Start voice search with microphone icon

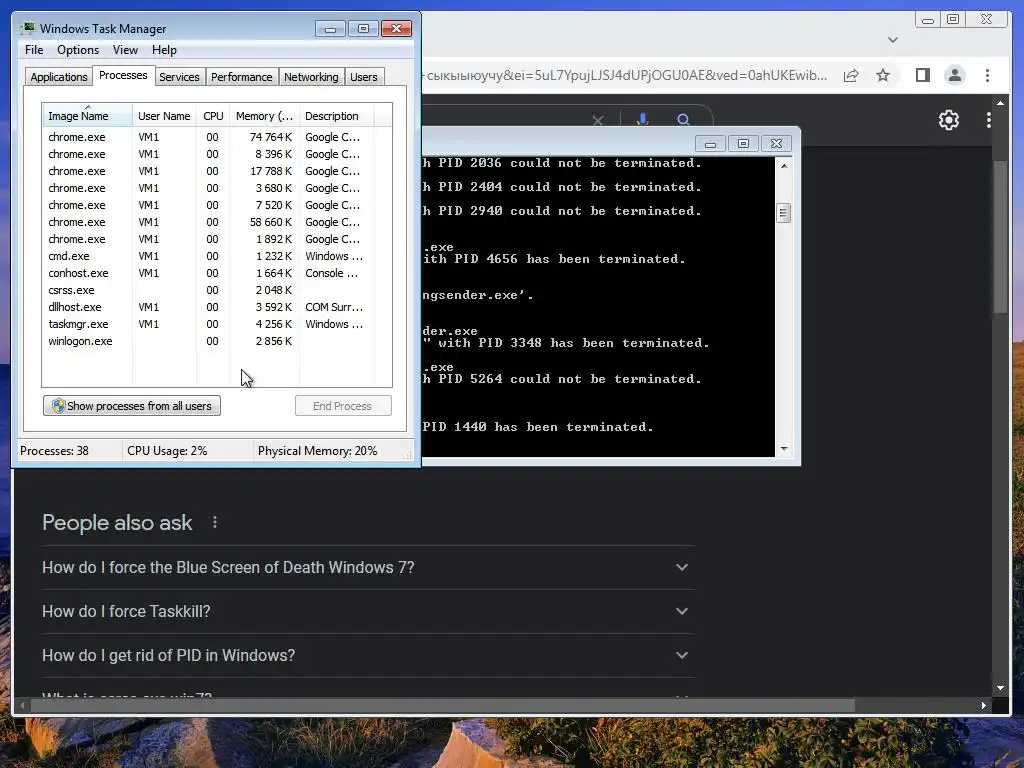[643, 120]
